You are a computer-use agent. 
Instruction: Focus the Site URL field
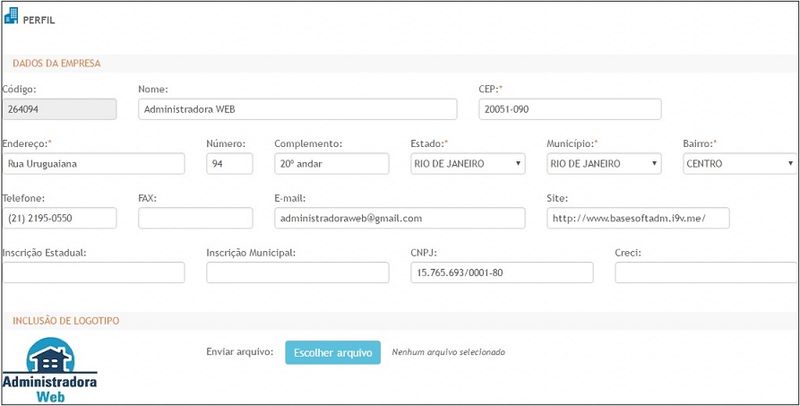coord(638,218)
